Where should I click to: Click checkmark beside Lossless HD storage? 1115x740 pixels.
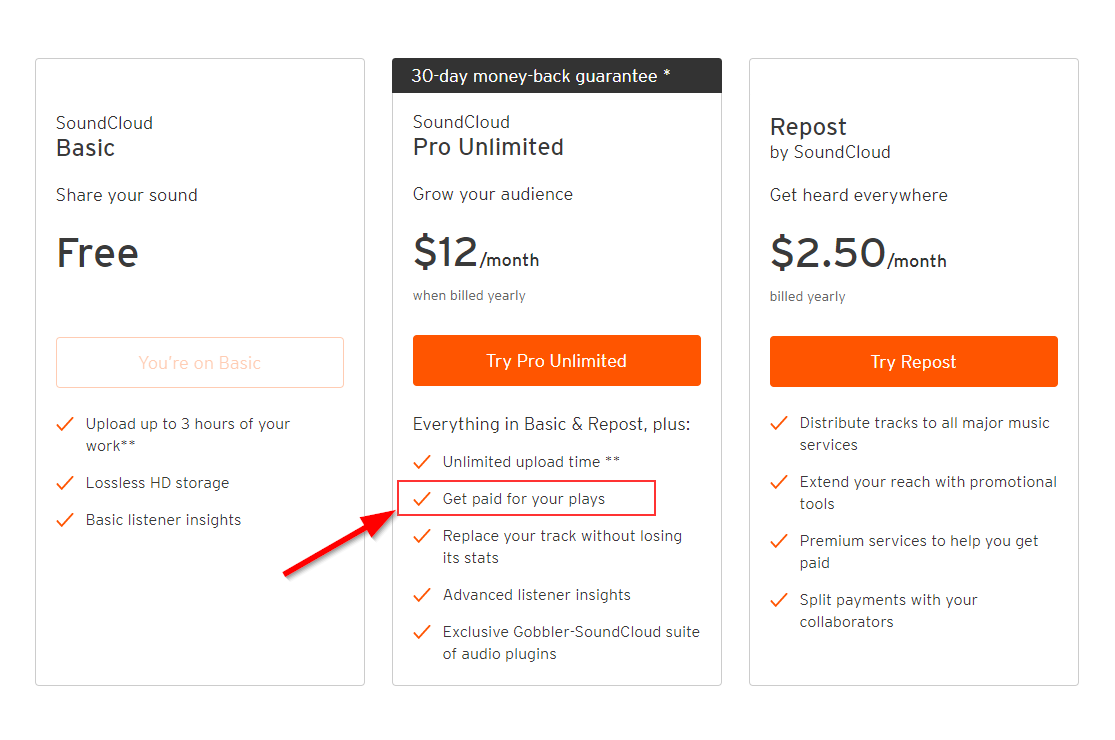65,483
